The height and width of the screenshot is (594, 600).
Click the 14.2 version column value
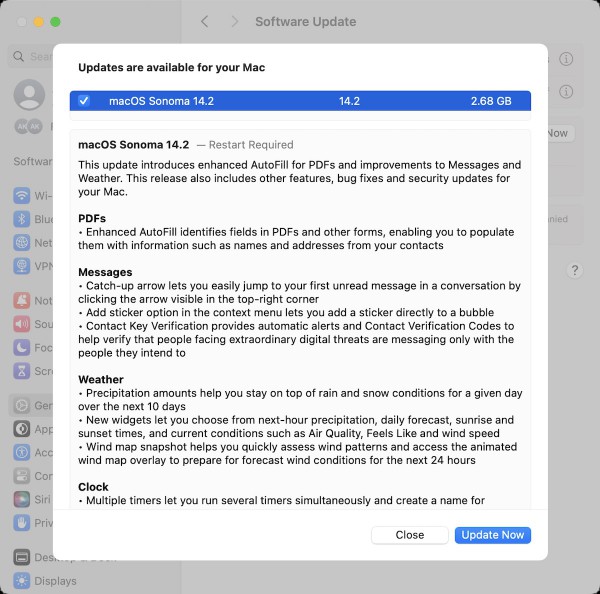point(349,101)
